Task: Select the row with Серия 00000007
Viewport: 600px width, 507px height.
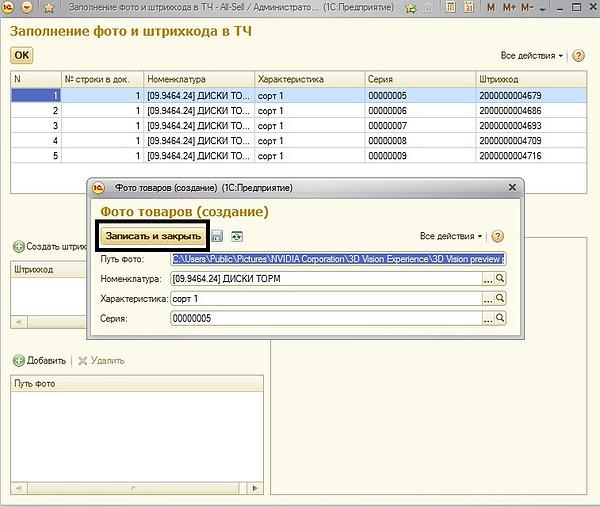Action: click(300, 126)
